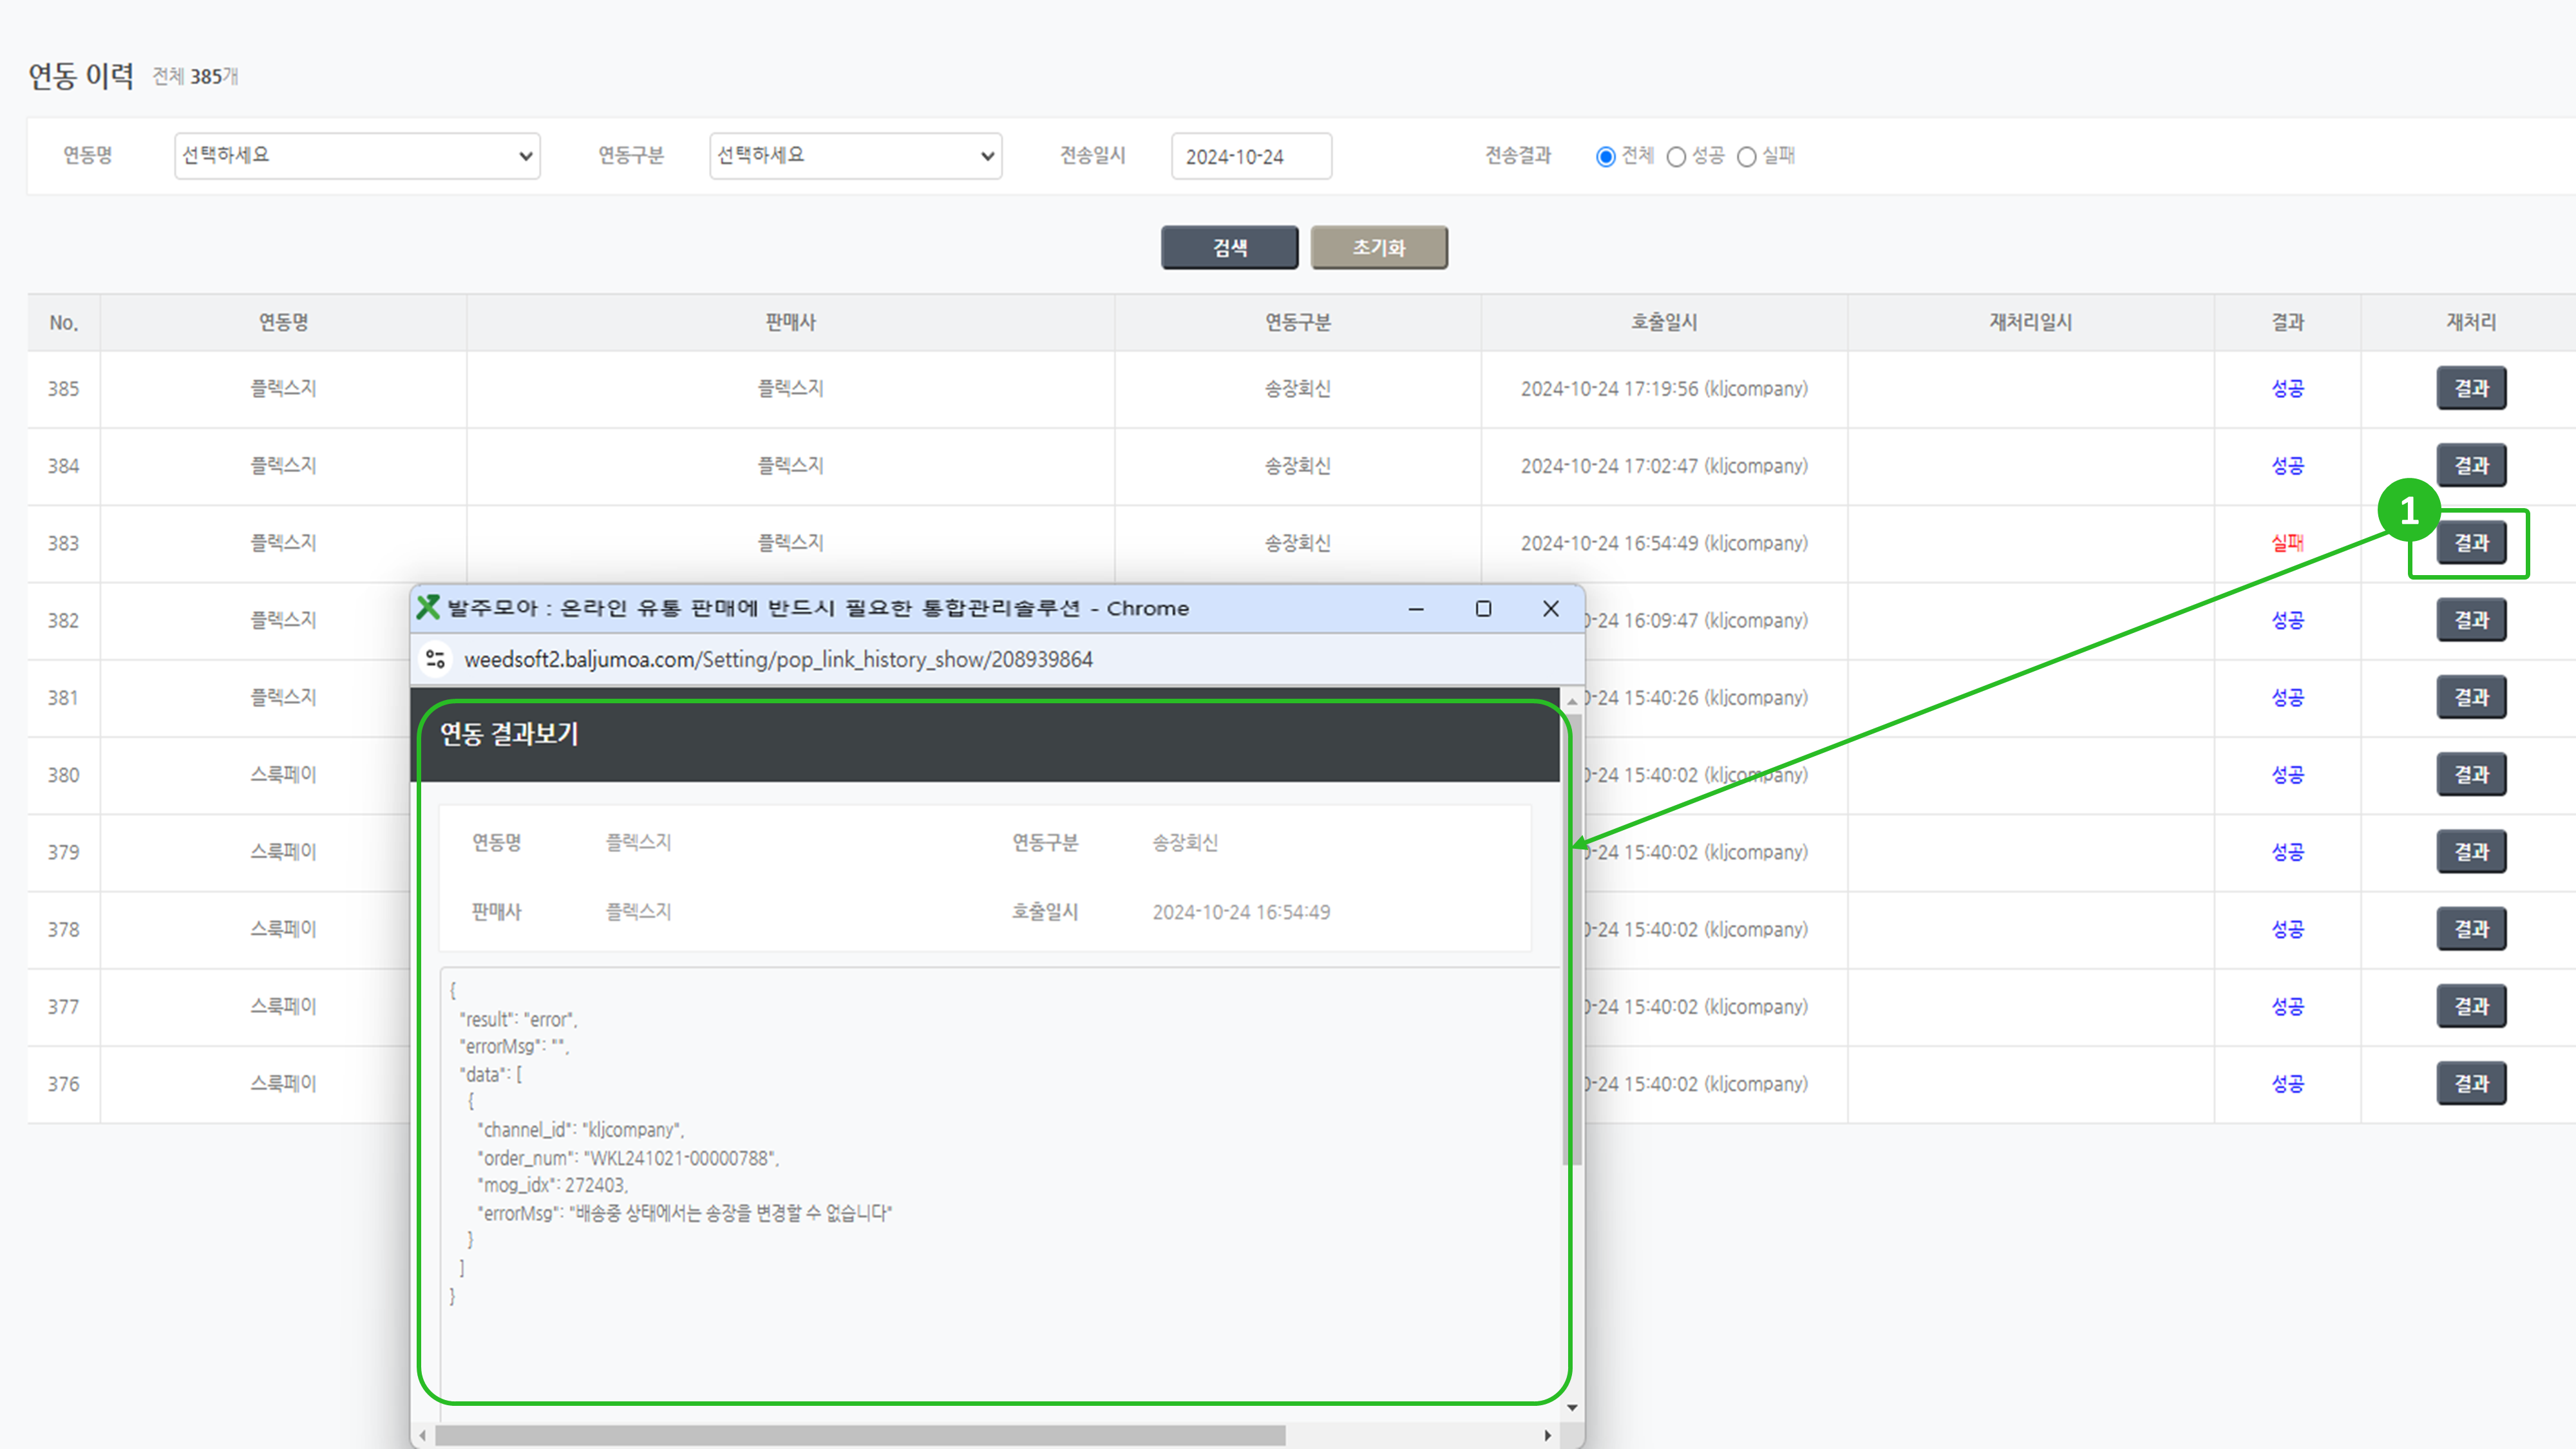Expand the 연동구분 select box
Image resolution: width=2576 pixels, height=1449 pixels.
pyautogui.click(x=855, y=156)
